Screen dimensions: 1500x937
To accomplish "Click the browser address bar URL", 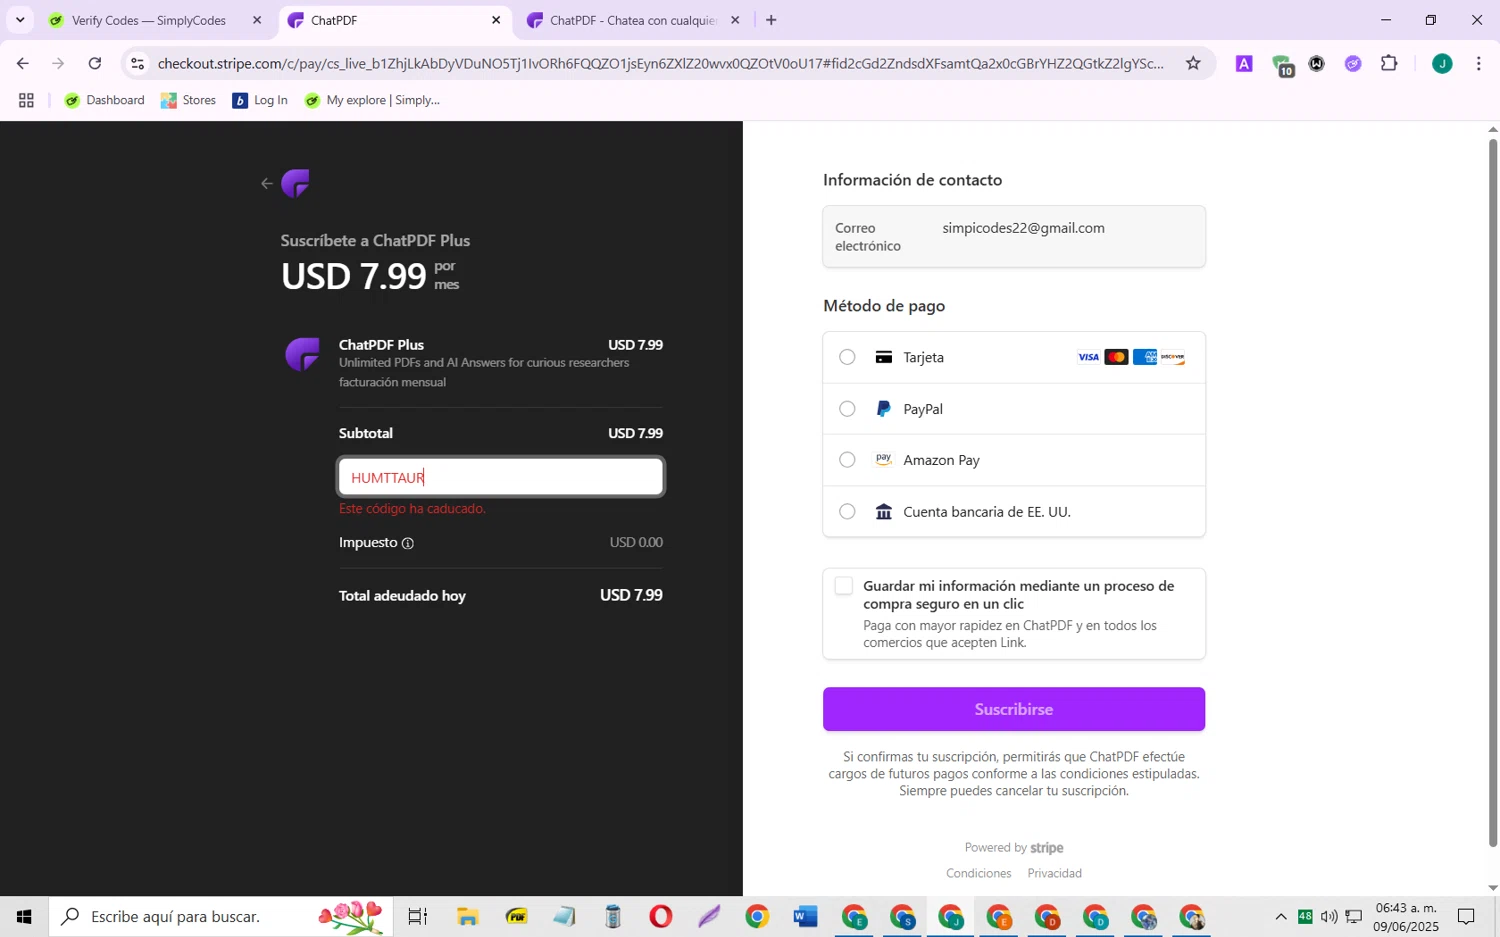I will [x=660, y=64].
